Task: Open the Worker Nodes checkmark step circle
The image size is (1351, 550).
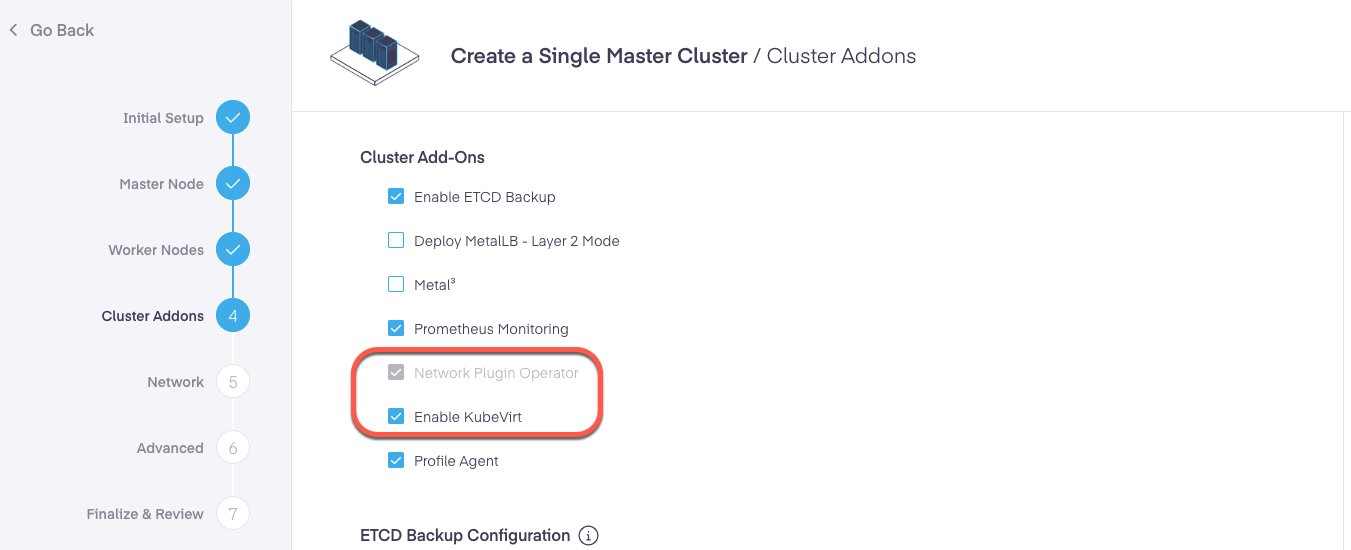Action: point(233,250)
